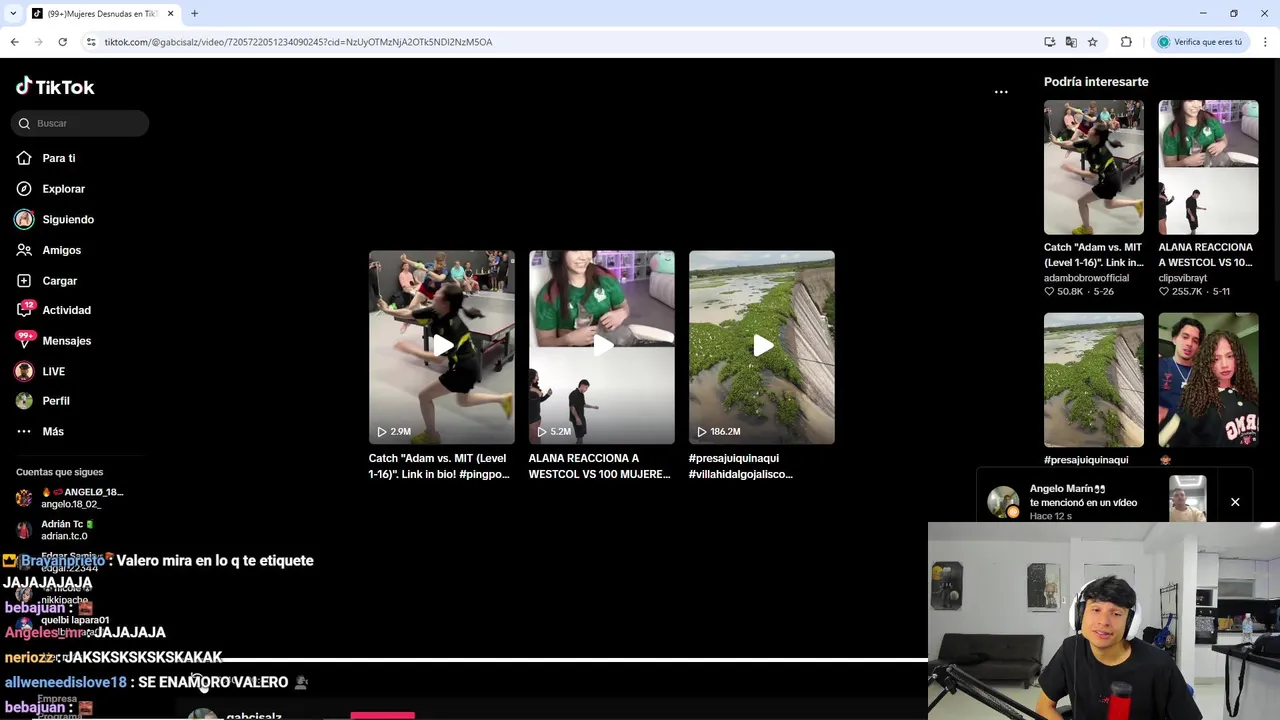
Task: Open the three-dot options menu
Action: click(x=1001, y=92)
